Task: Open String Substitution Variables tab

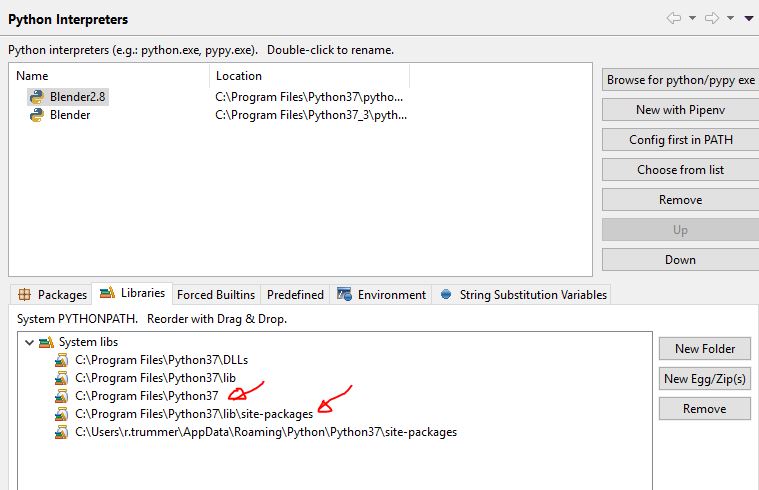Action: point(522,294)
